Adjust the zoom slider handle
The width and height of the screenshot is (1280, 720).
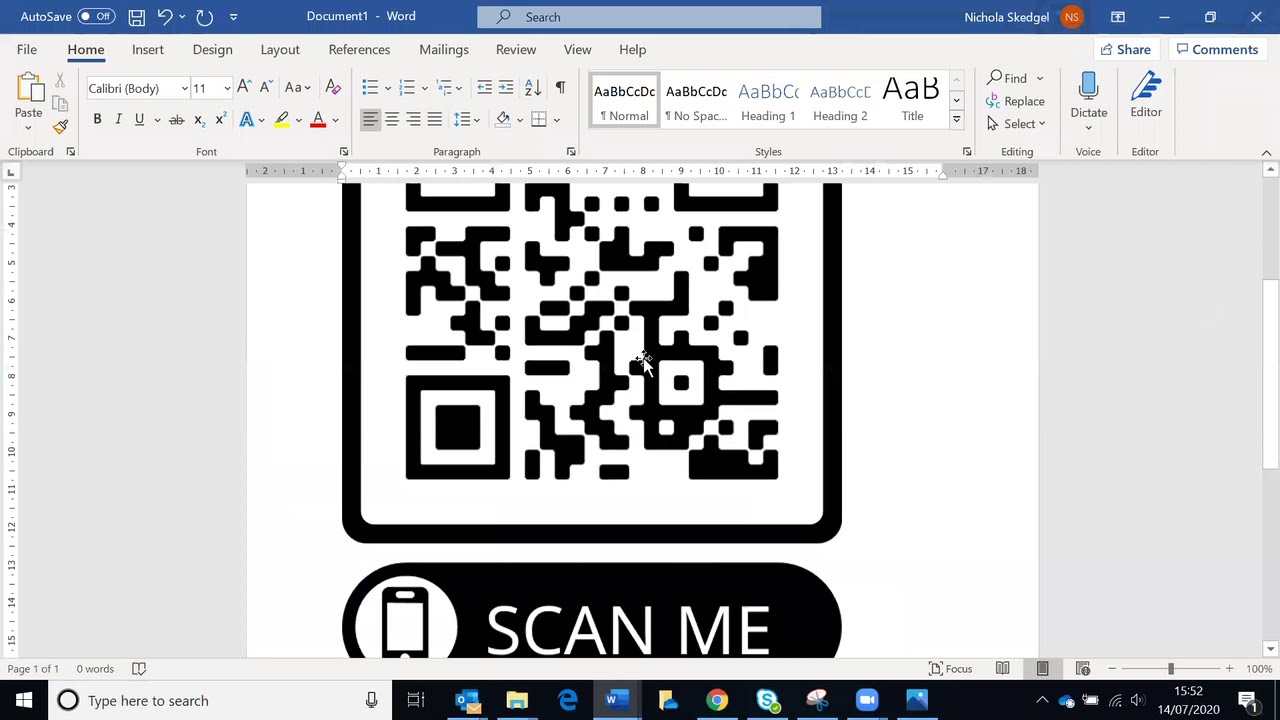click(1170, 669)
